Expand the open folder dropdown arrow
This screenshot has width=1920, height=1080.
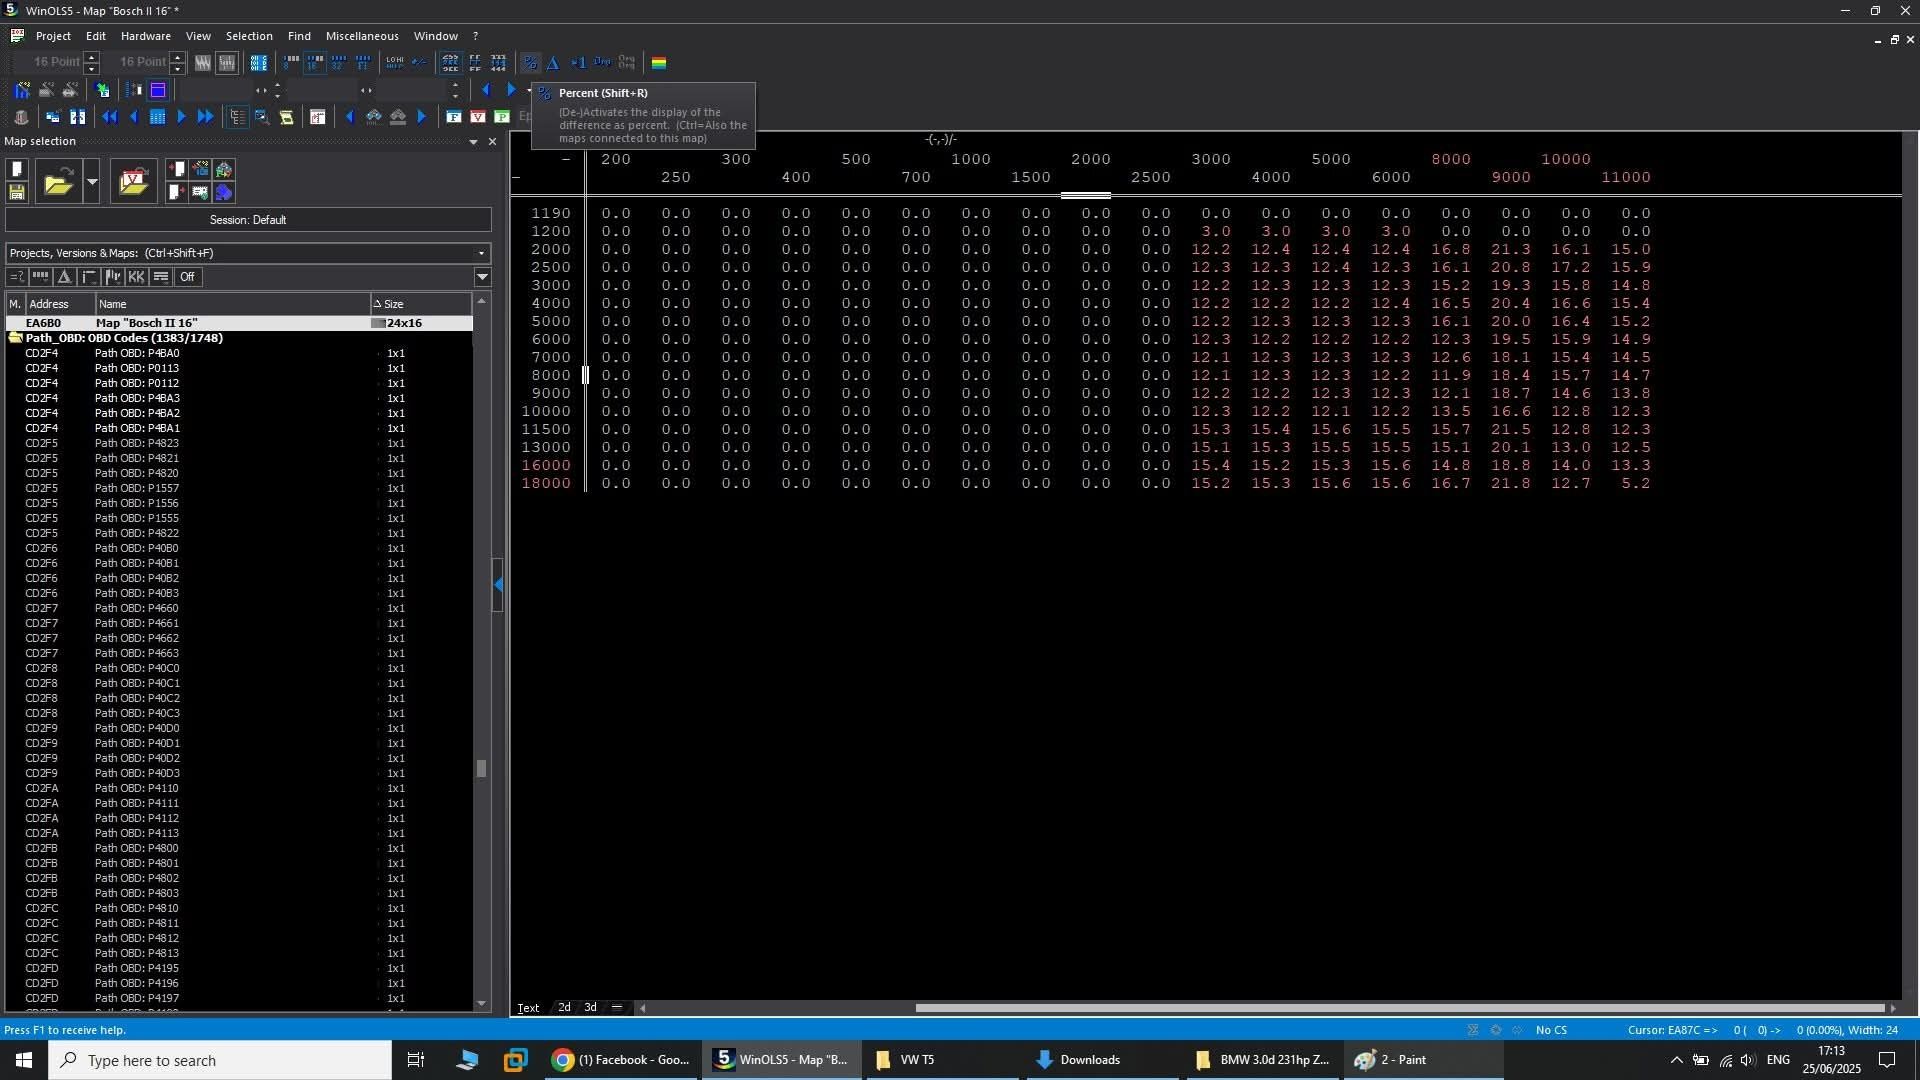pos(92,181)
